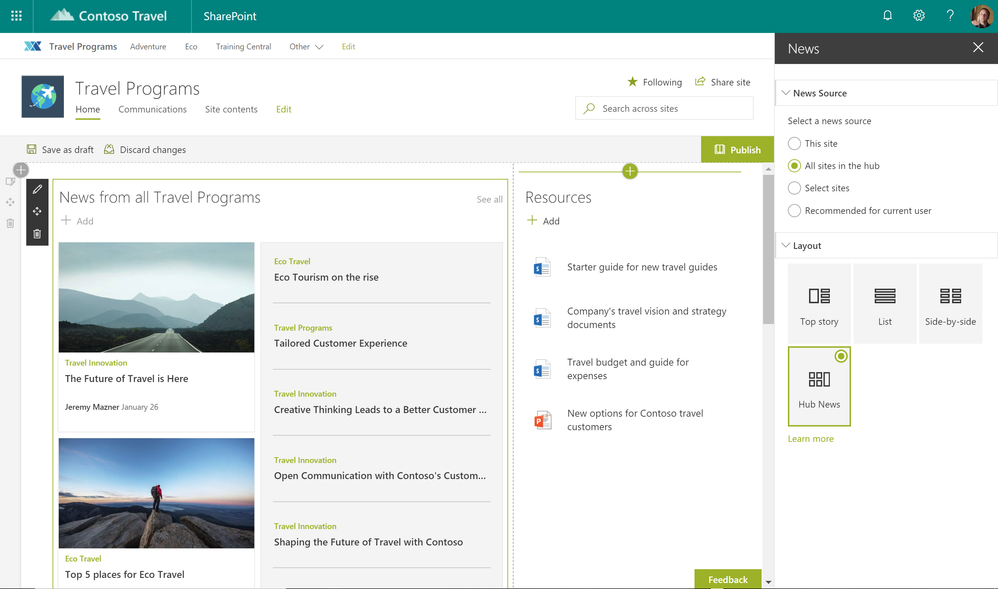998x589 pixels.
Task: Click the Search across sites field
Action: click(664, 108)
